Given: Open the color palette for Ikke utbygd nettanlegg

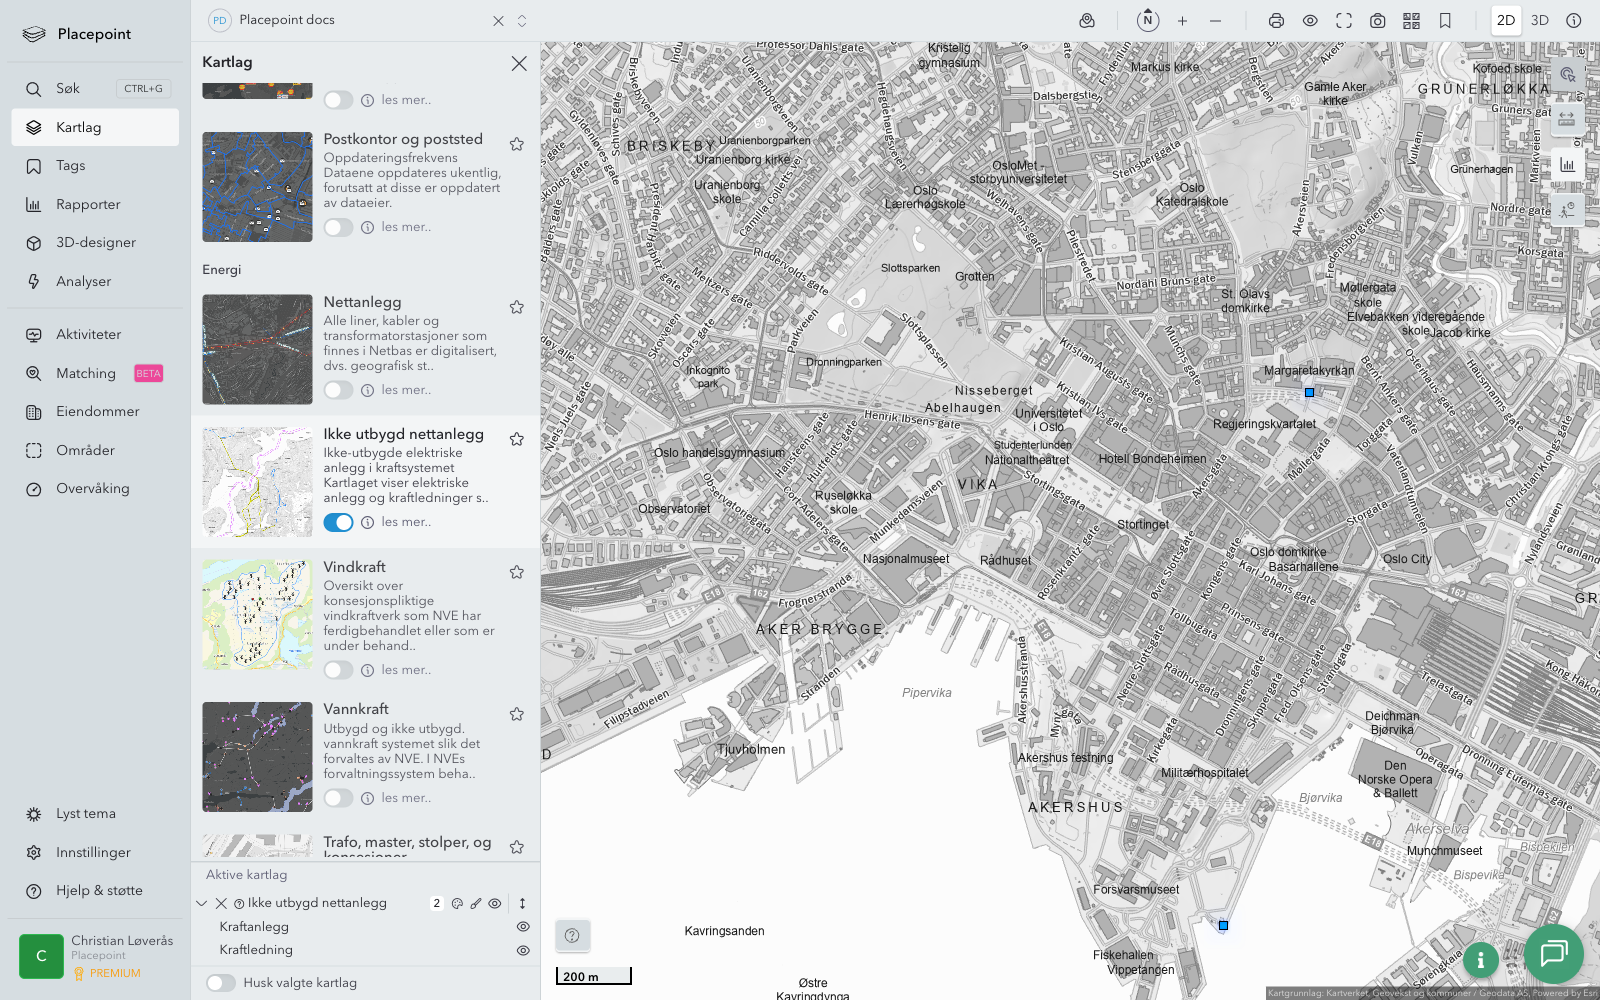Looking at the screenshot, I should pyautogui.click(x=457, y=903).
